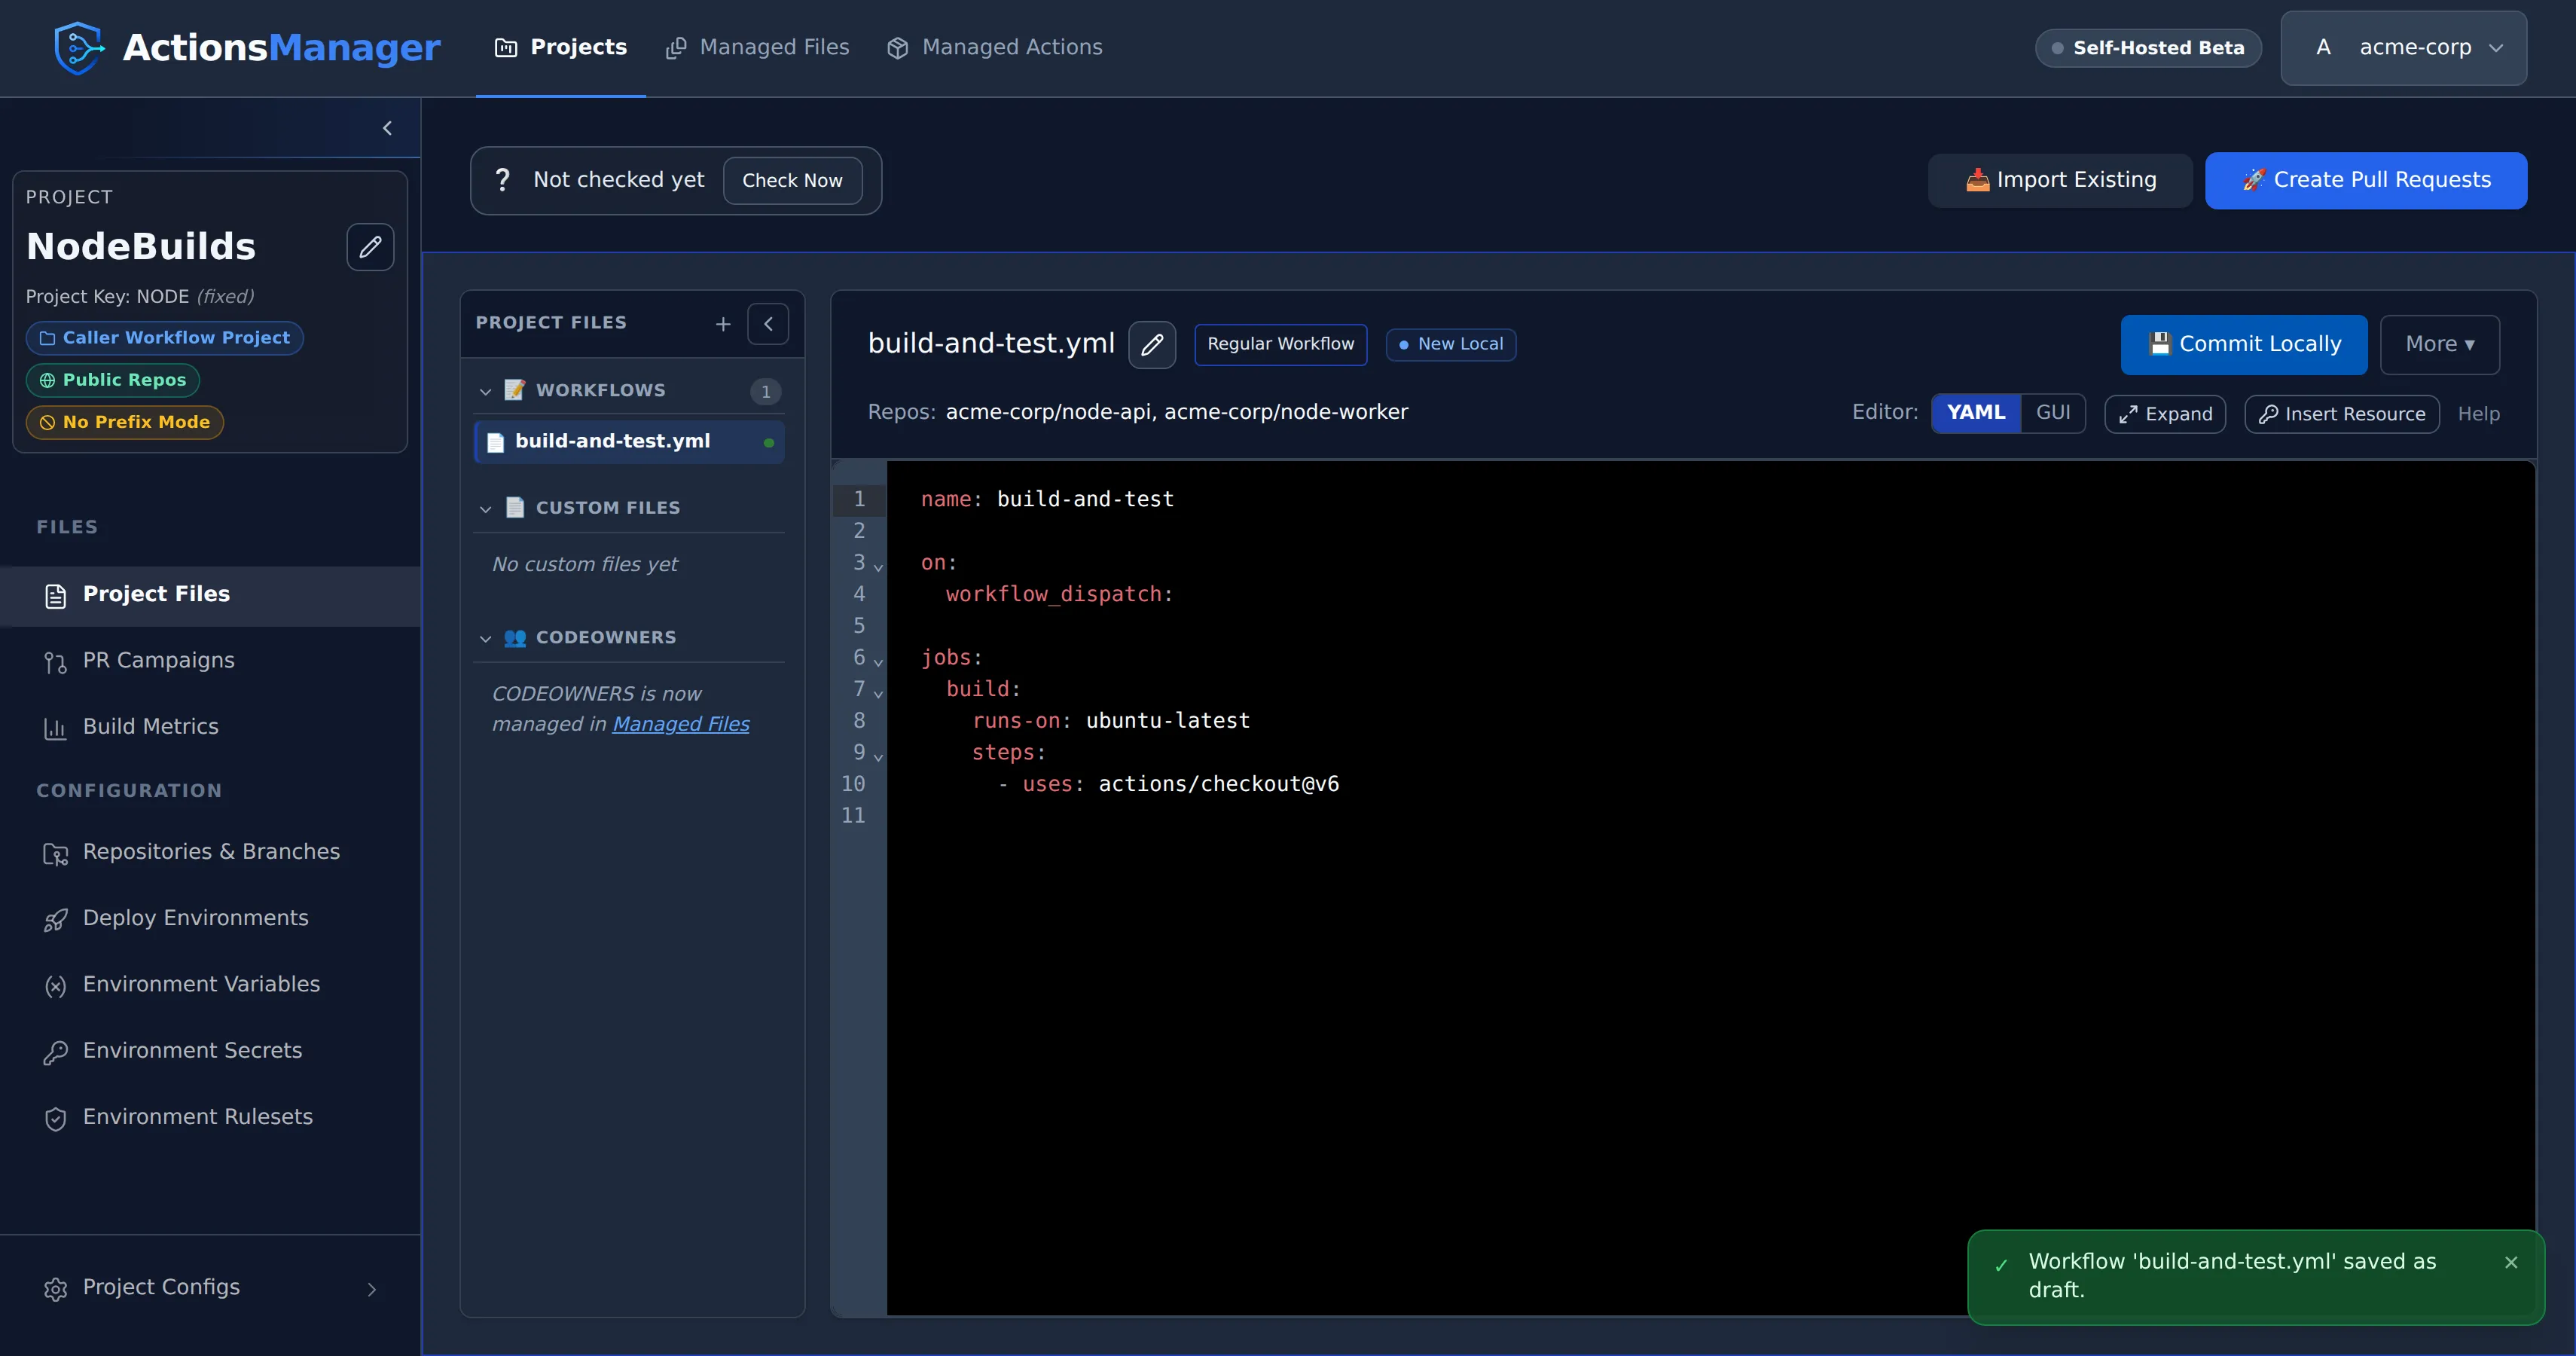Click Import Existing
This screenshot has width=2576, height=1356.
2060,180
